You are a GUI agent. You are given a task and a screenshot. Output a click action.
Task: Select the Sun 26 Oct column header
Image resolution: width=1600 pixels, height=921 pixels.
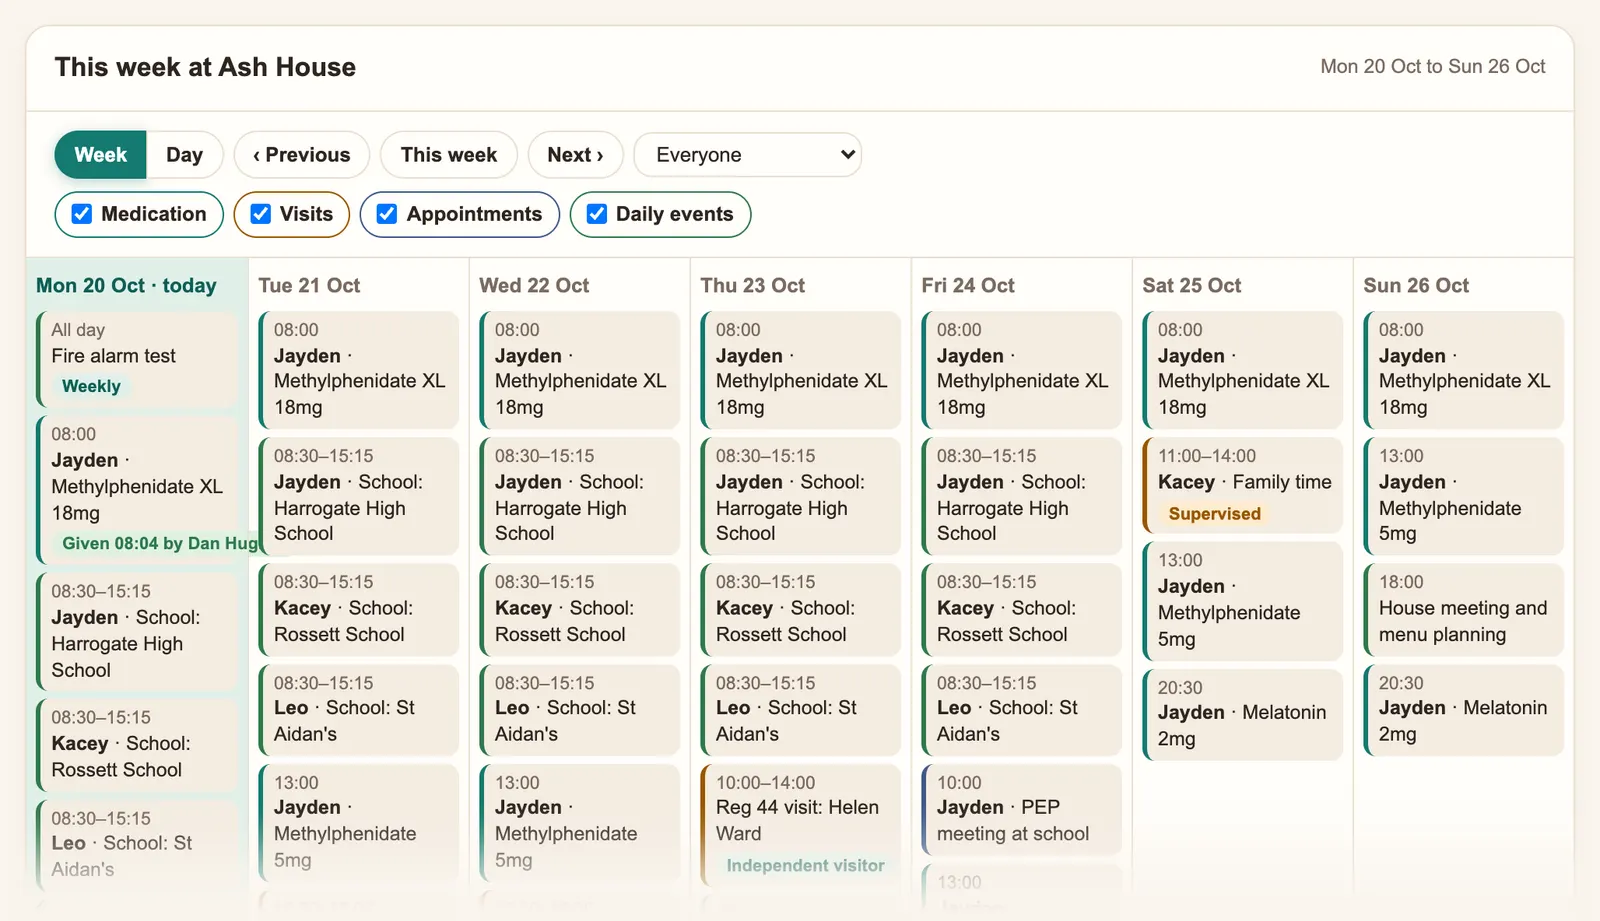pyautogui.click(x=1416, y=286)
